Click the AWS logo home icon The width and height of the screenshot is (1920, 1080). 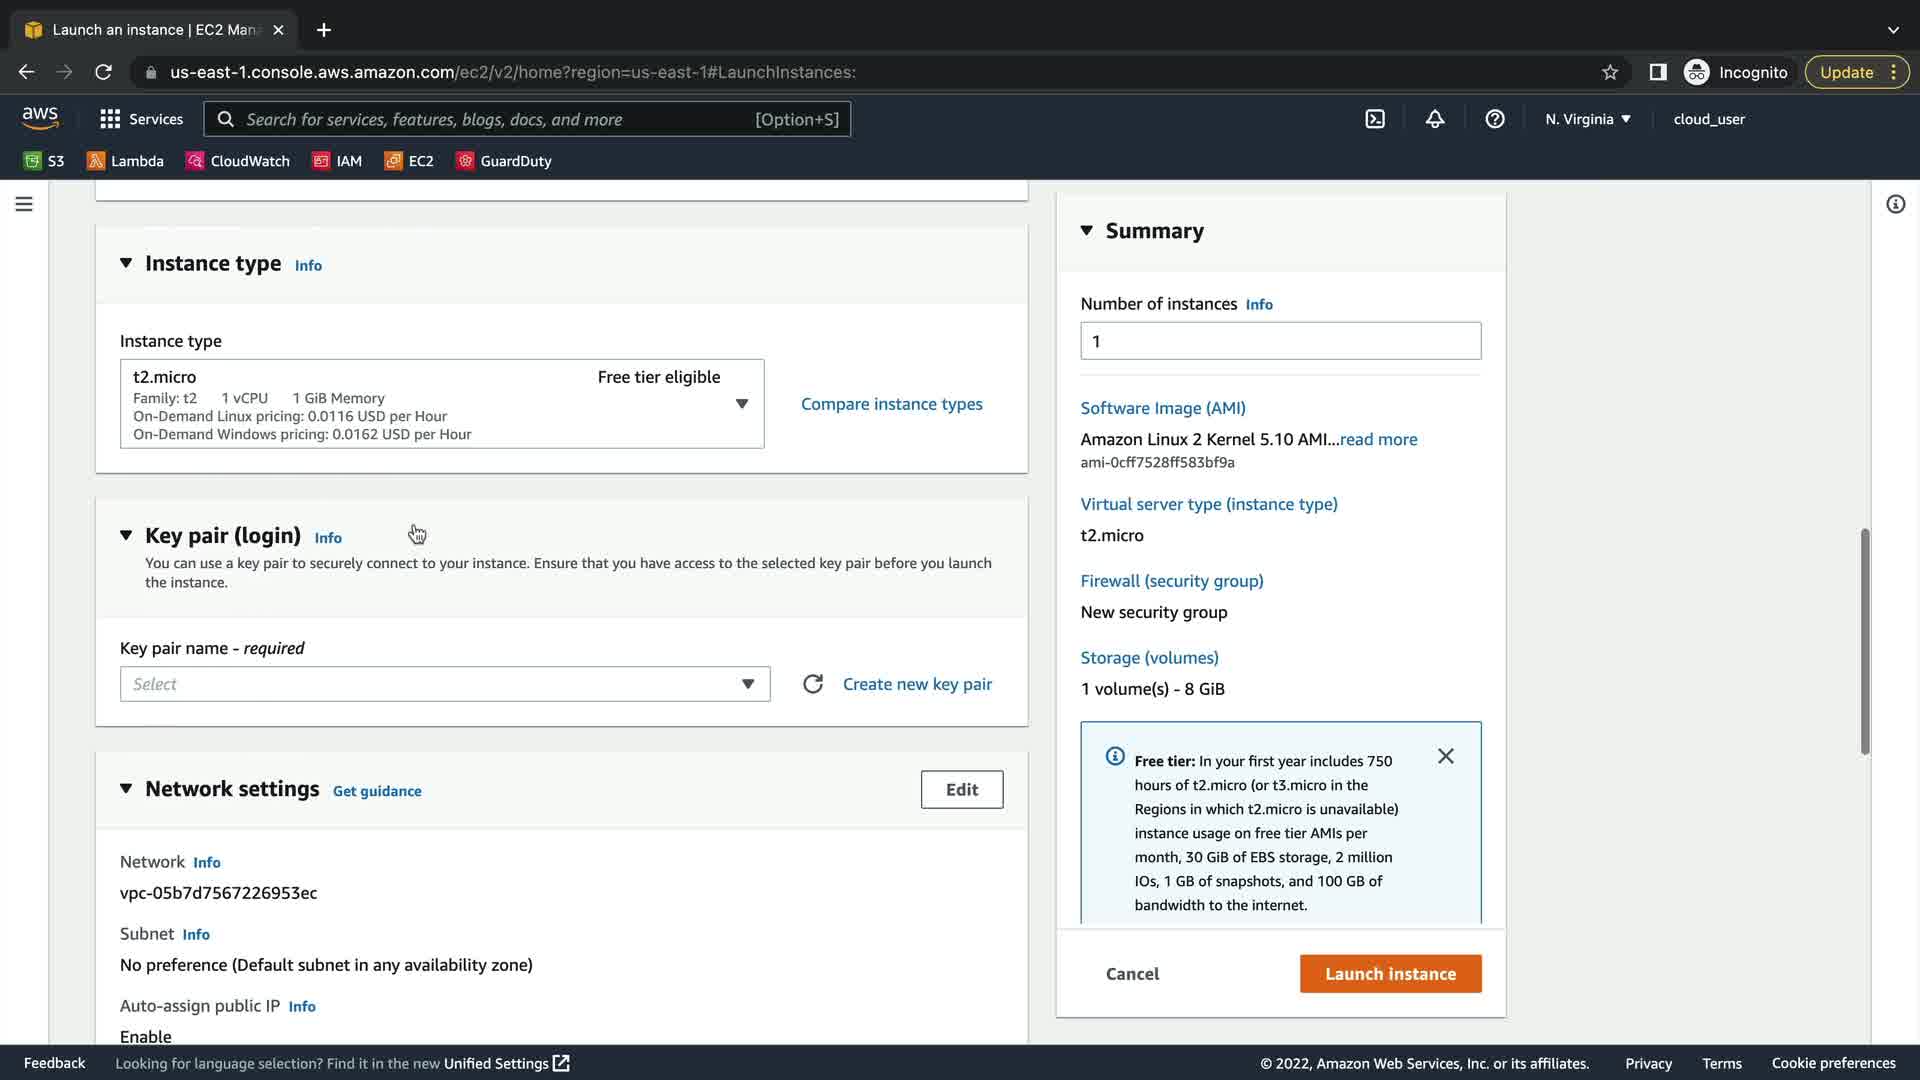coord(40,118)
